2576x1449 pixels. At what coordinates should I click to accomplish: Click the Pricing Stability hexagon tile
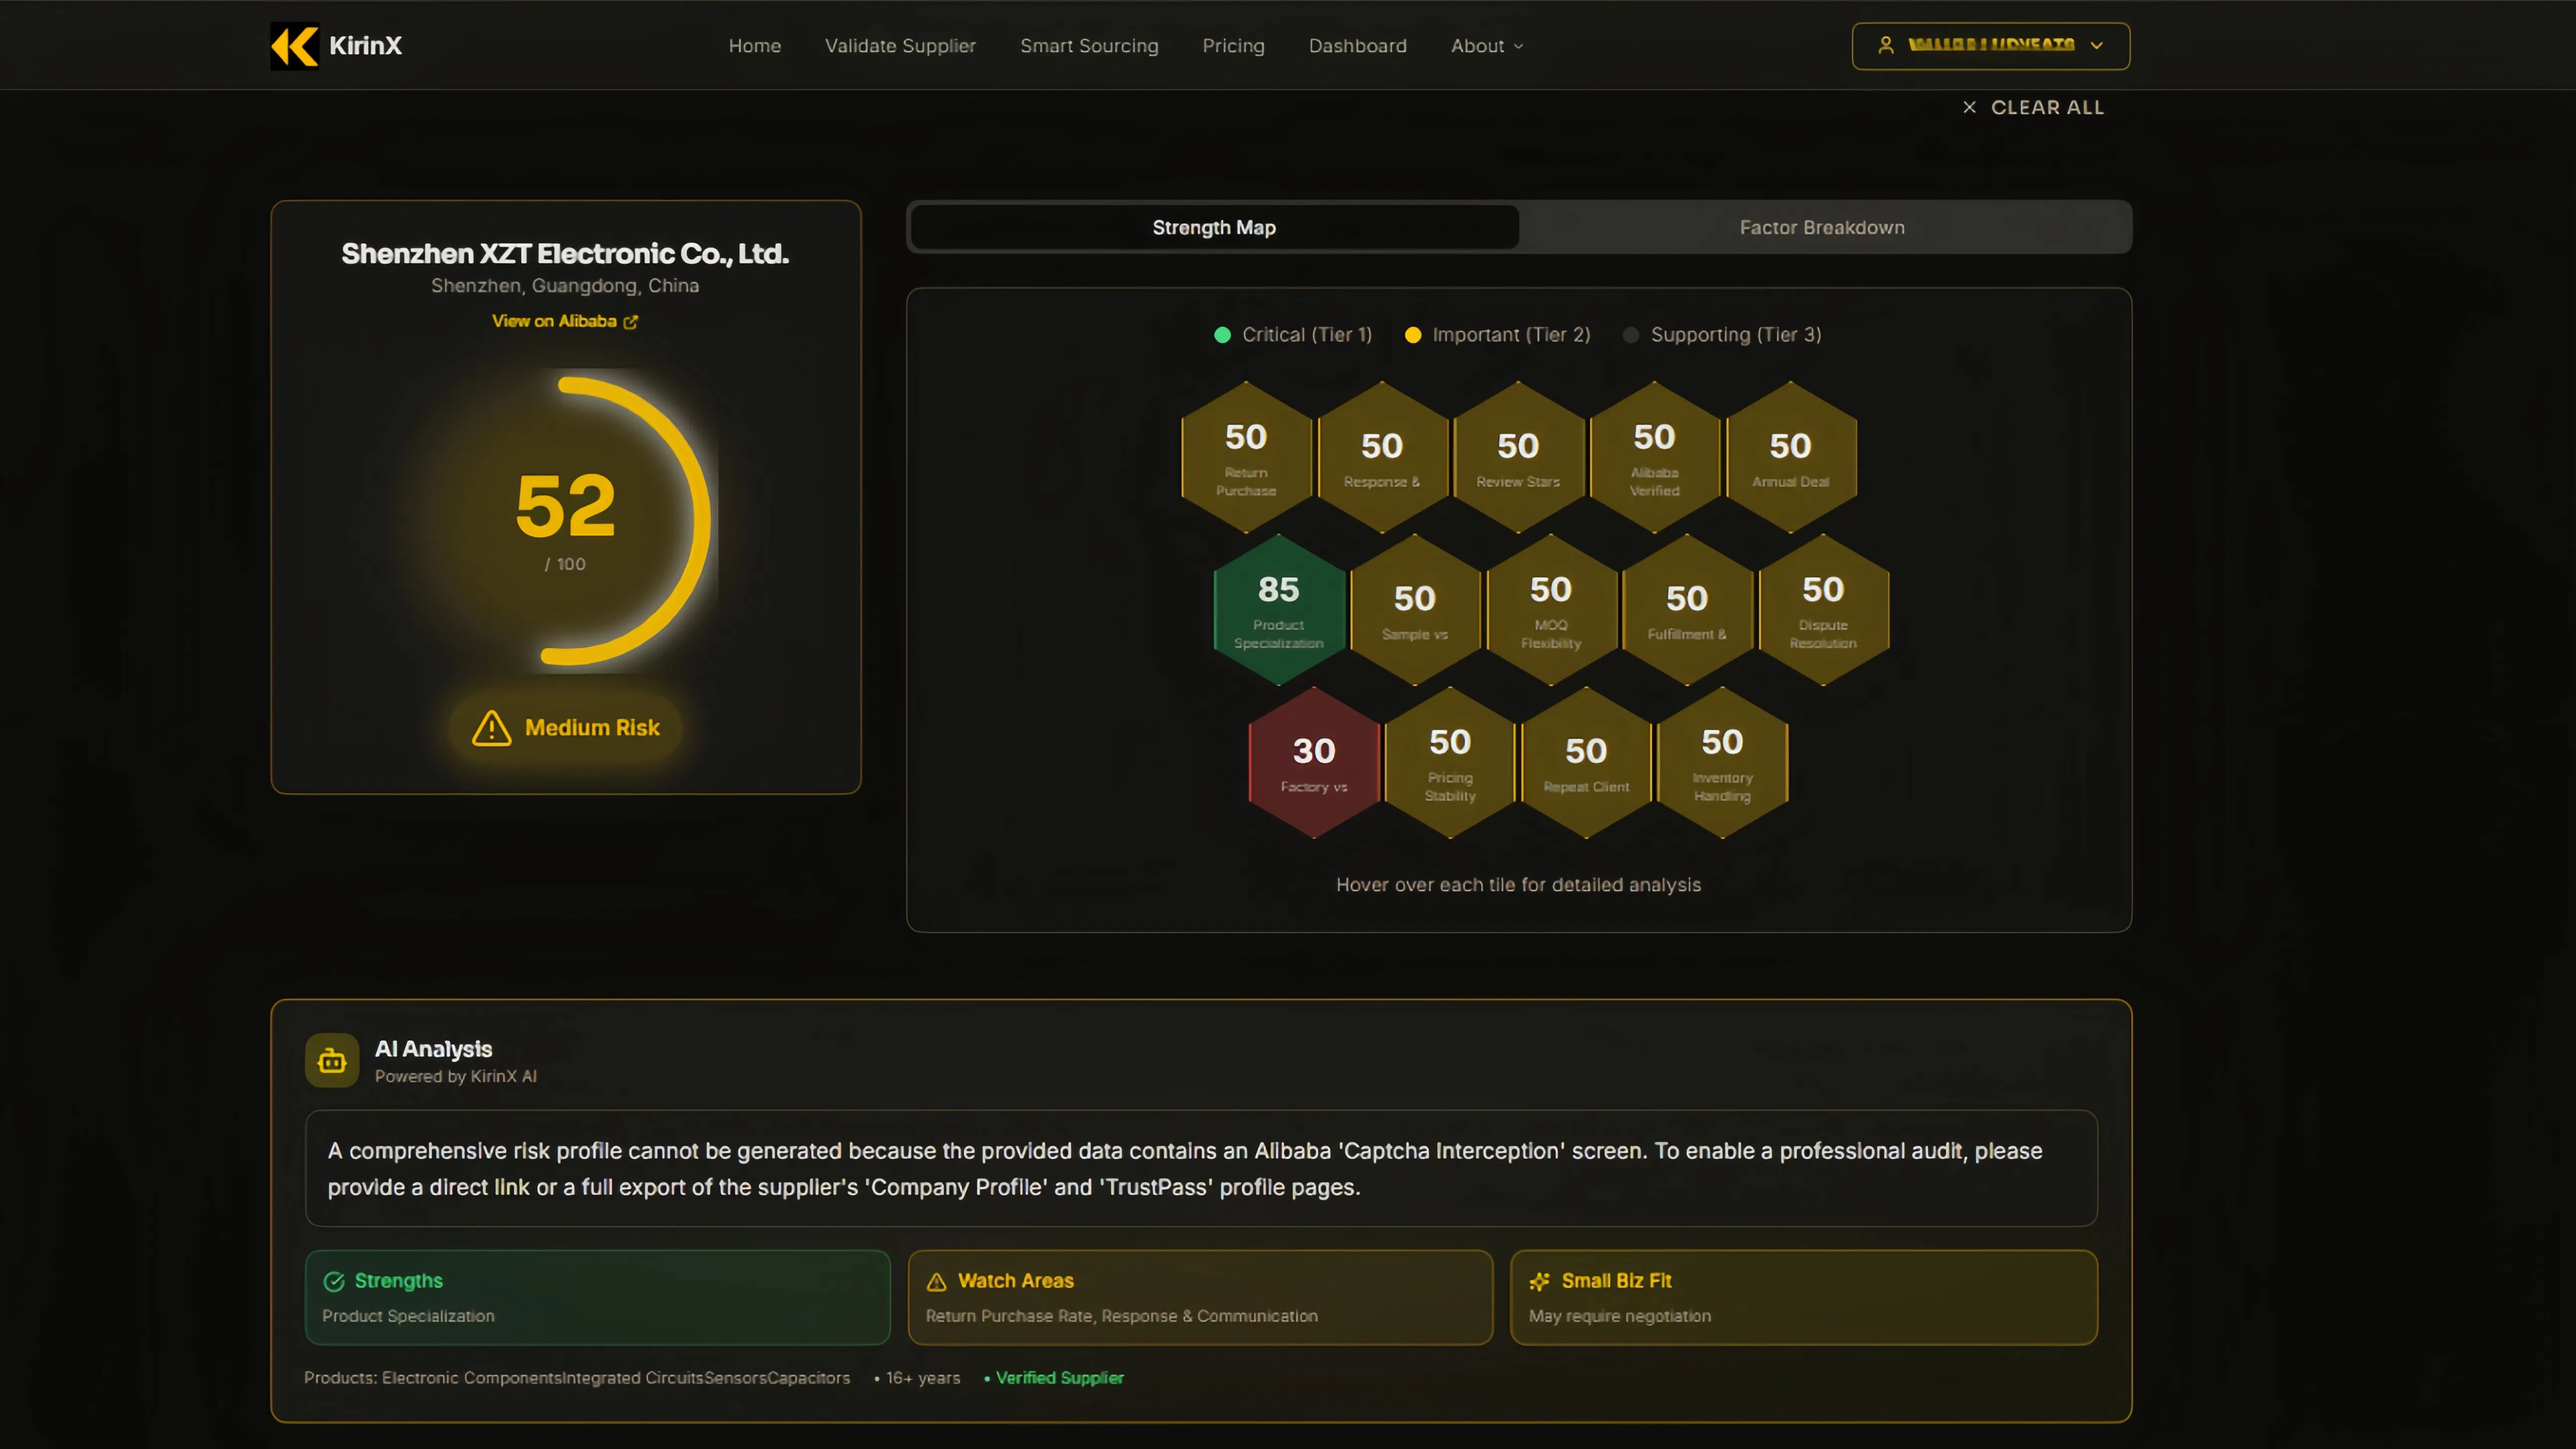tap(1450, 763)
